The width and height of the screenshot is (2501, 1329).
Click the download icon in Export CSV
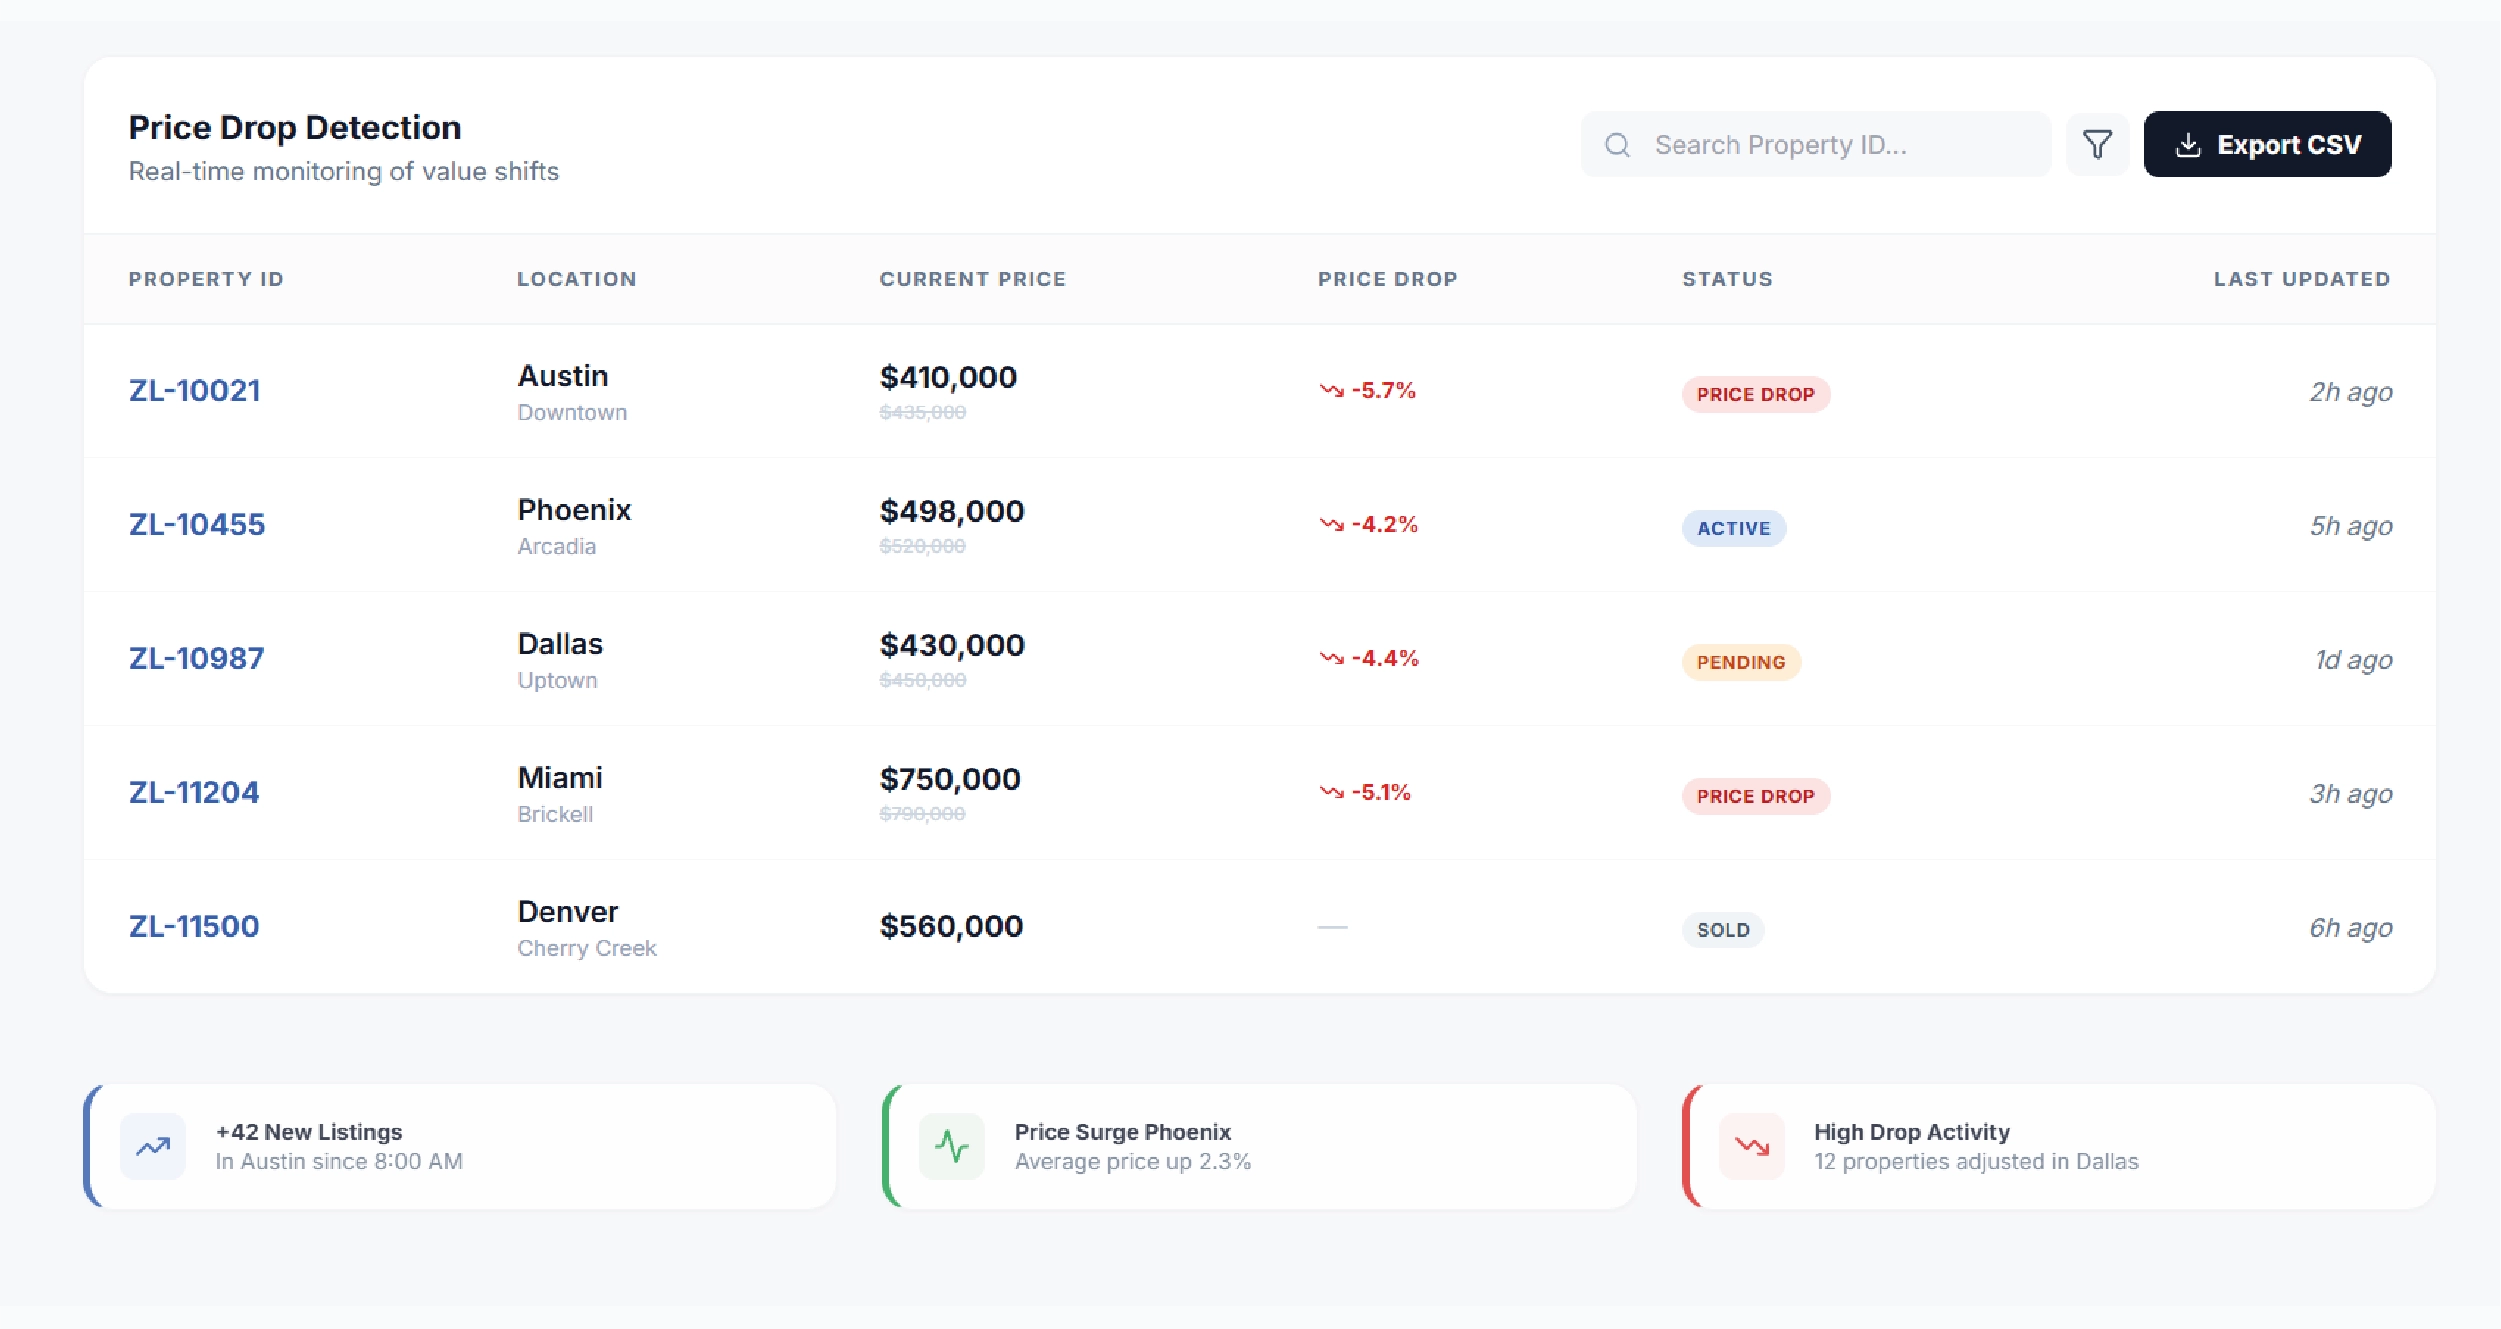[x=2188, y=145]
